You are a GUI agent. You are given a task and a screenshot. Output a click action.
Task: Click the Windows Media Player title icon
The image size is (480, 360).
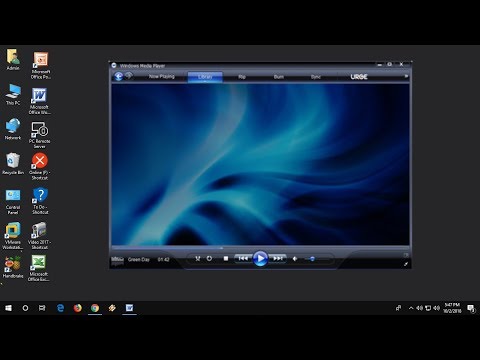[114, 65]
